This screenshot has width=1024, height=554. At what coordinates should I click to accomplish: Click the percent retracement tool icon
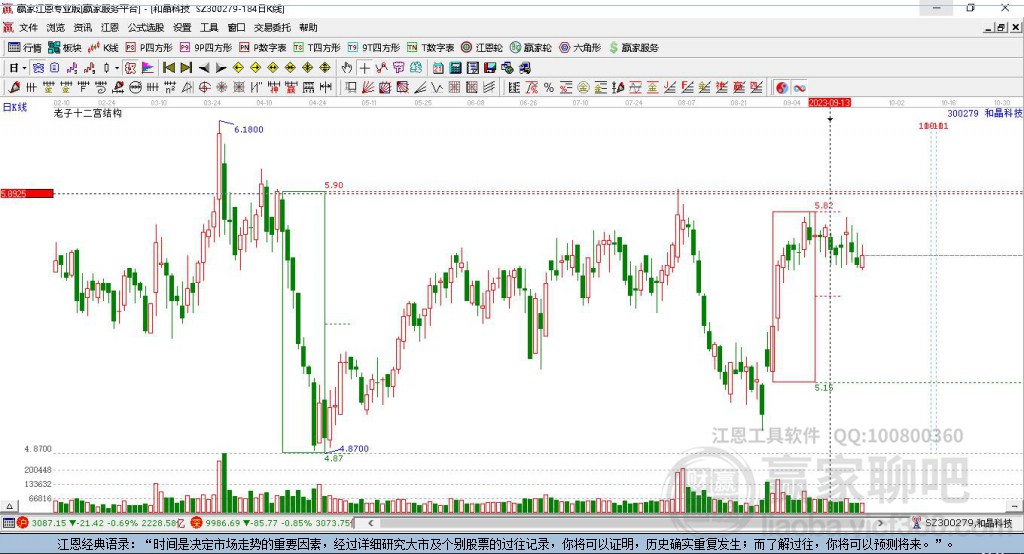pyautogui.click(x=548, y=88)
